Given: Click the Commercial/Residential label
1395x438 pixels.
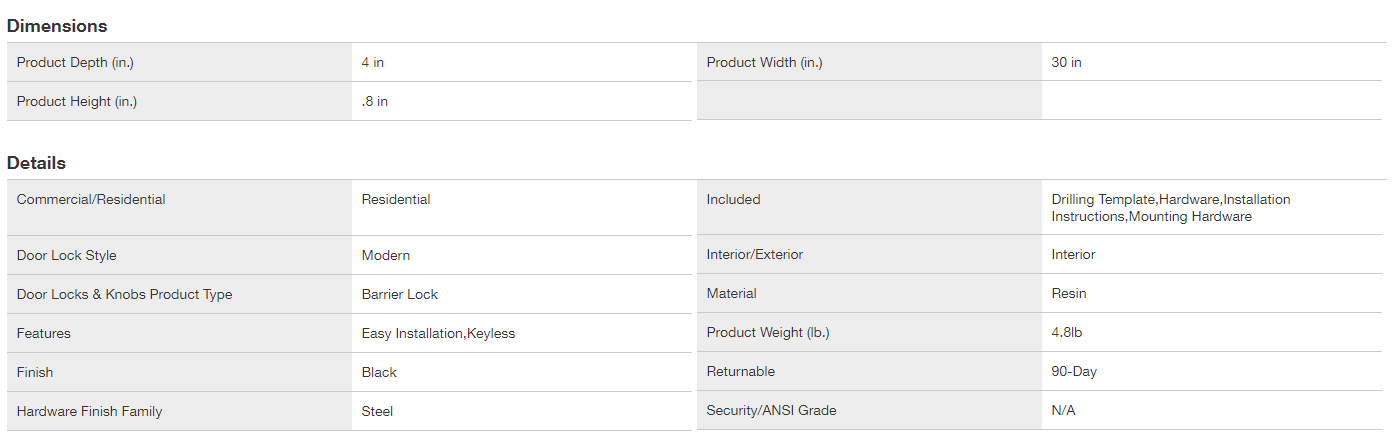Looking at the screenshot, I should pyautogui.click(x=91, y=199).
